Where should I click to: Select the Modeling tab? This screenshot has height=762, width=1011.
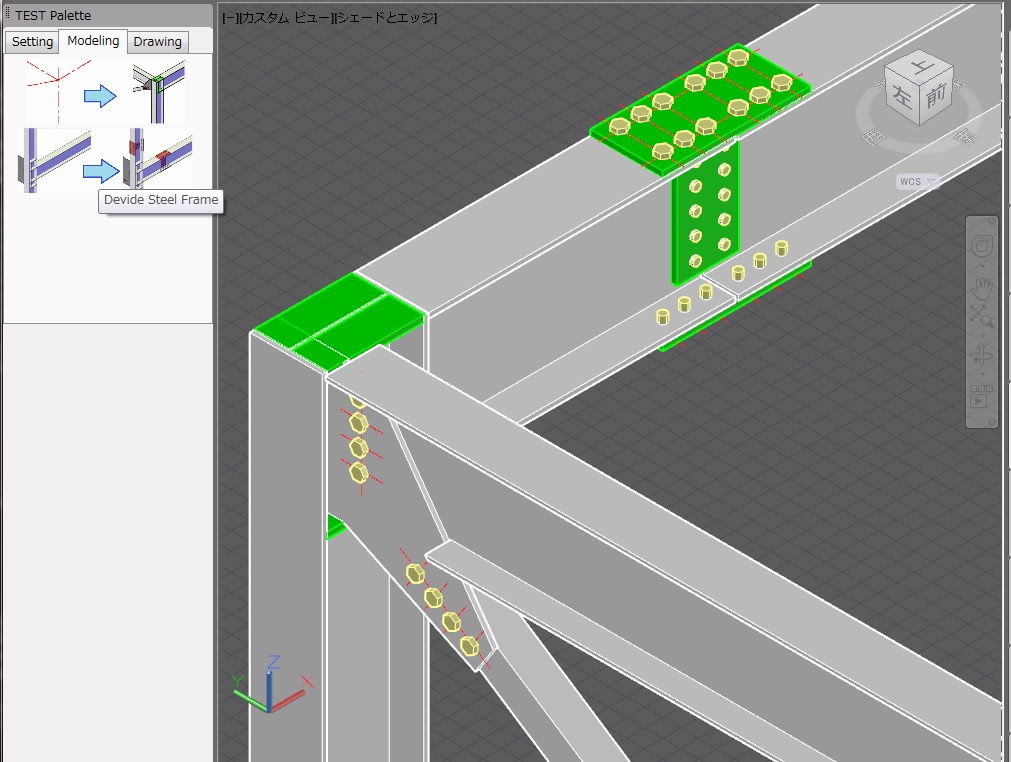coord(93,41)
